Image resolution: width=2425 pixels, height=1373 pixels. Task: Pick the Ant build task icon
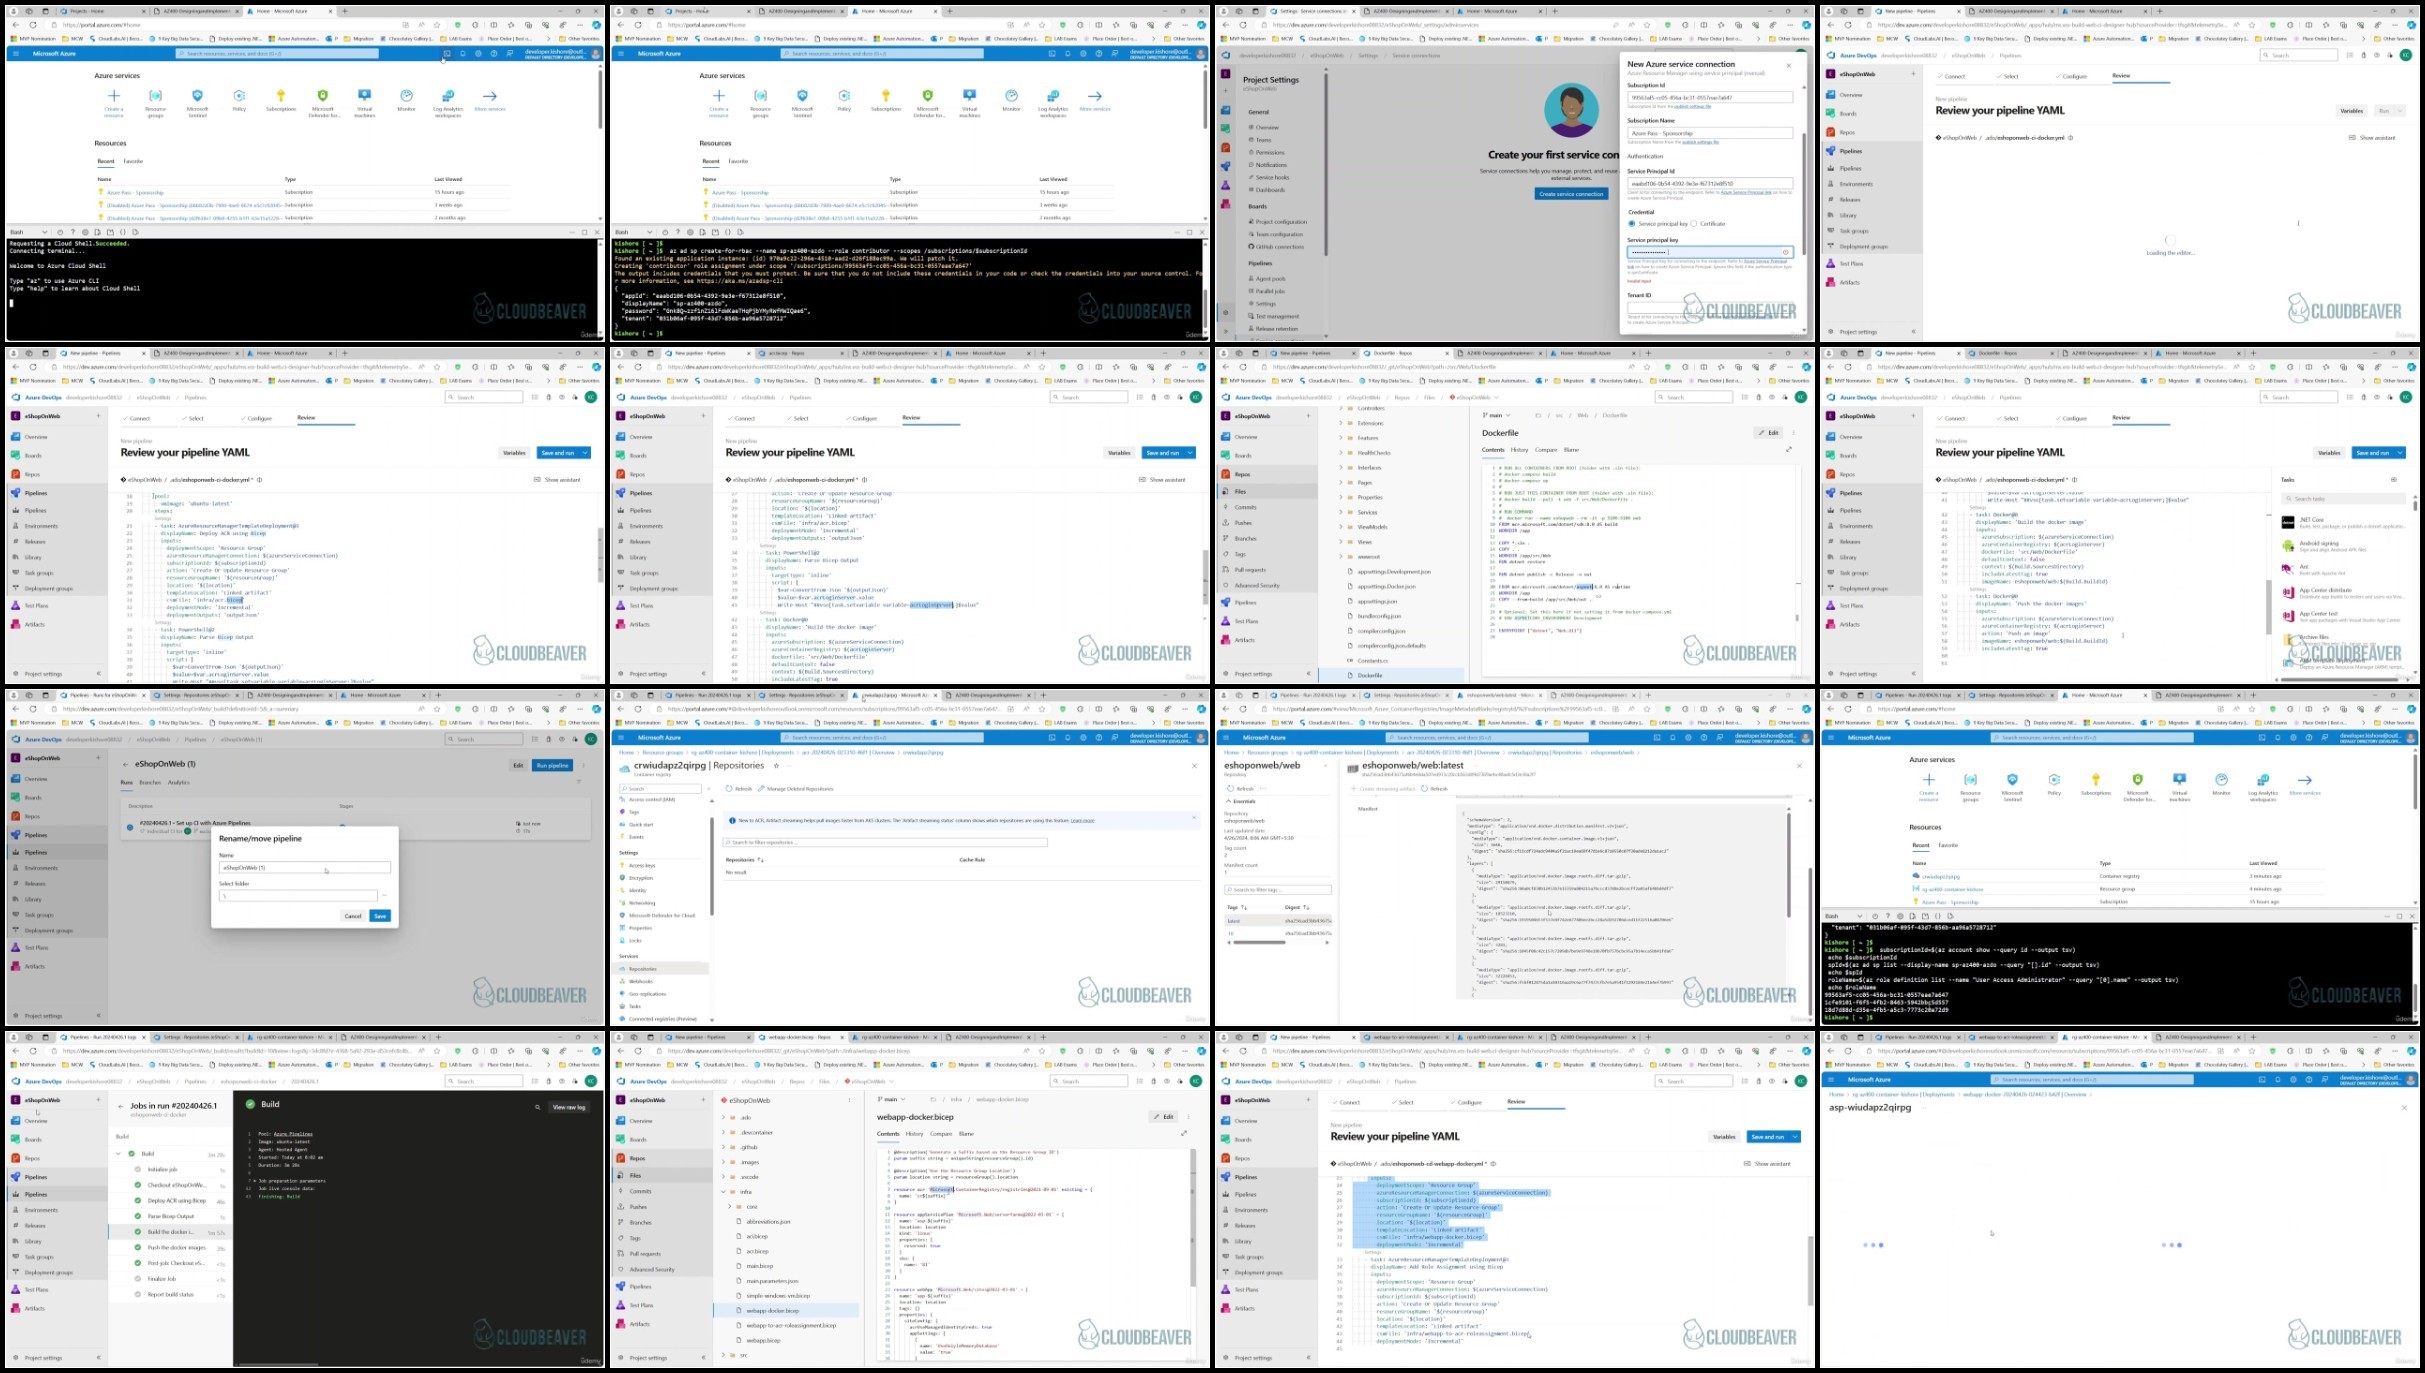coord(2288,569)
